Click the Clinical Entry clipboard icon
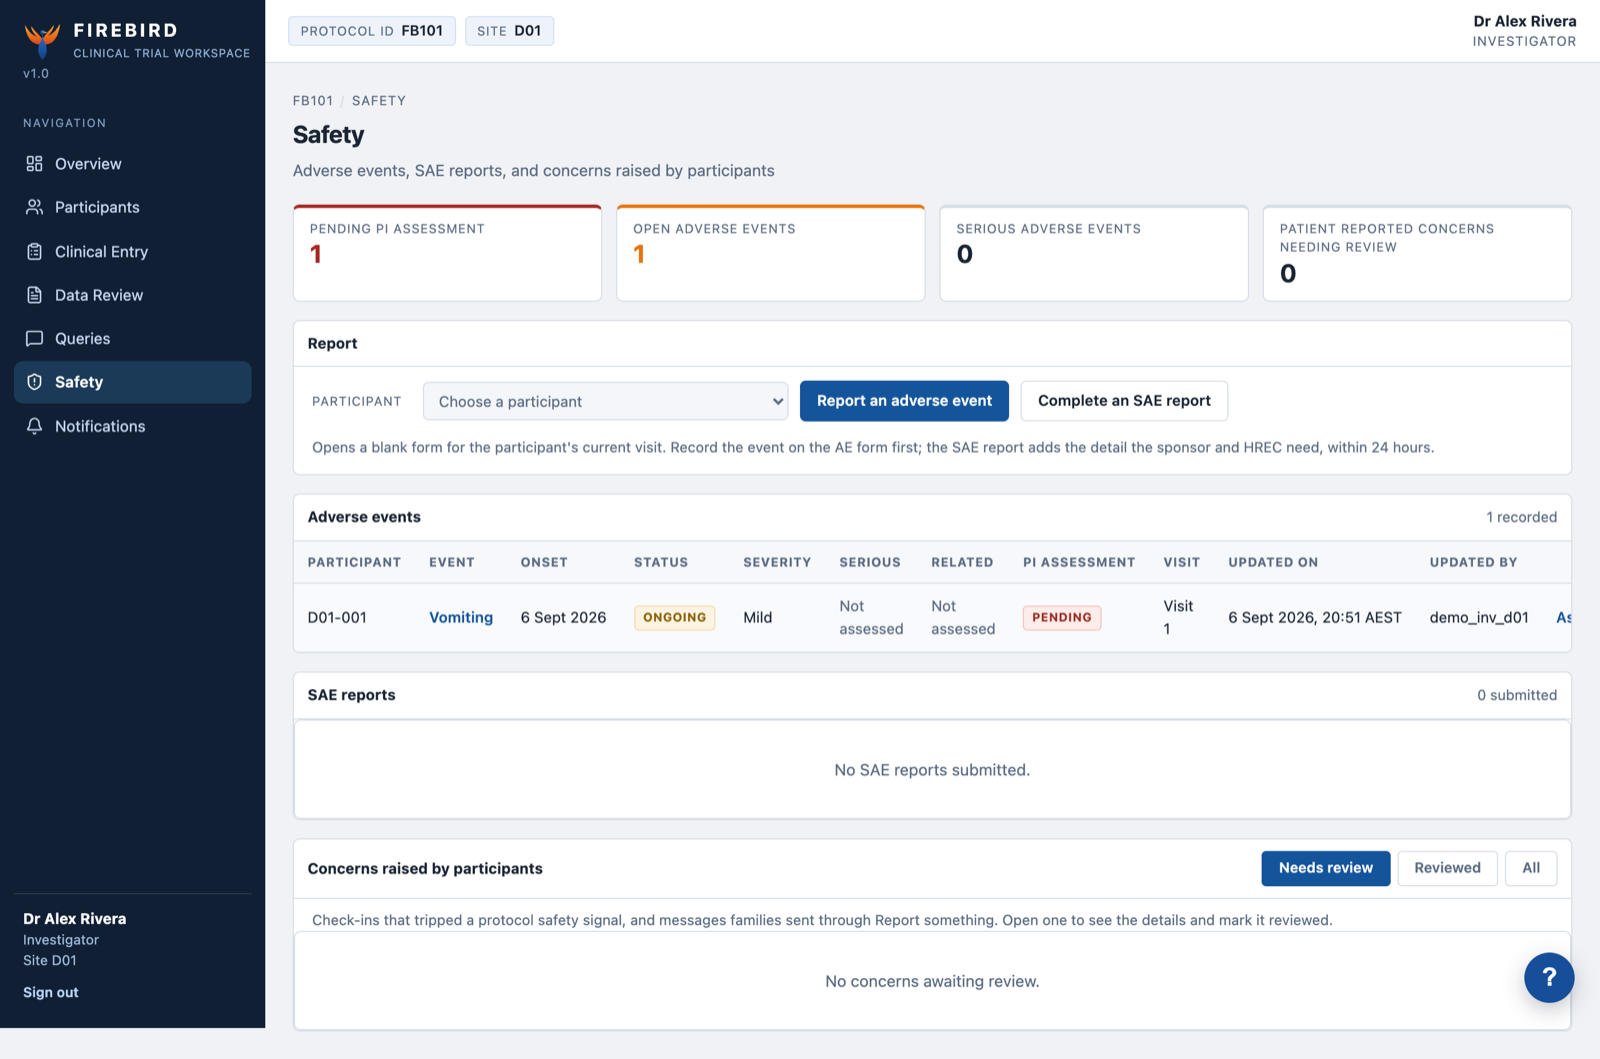Image resolution: width=1600 pixels, height=1059 pixels. (x=34, y=251)
